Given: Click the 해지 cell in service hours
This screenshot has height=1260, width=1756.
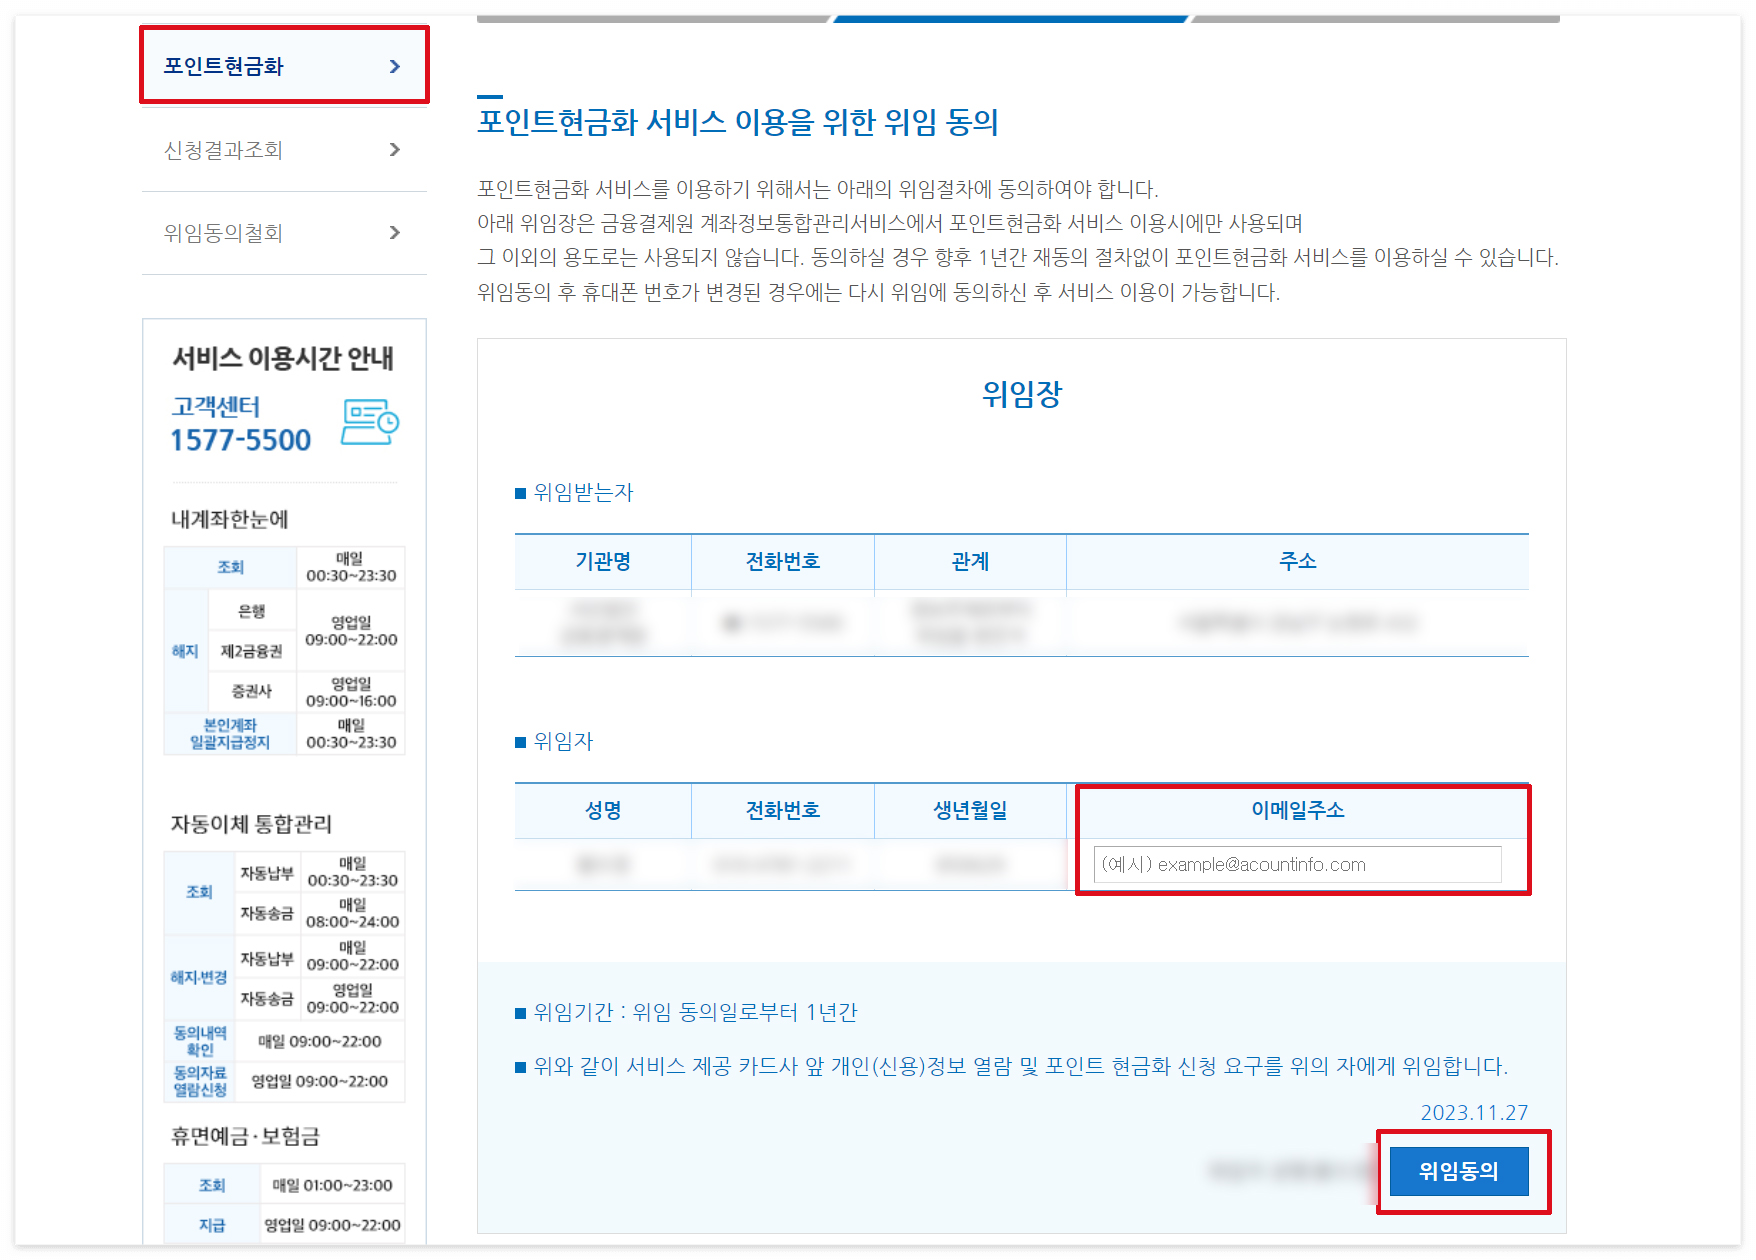Looking at the screenshot, I should tap(184, 648).
